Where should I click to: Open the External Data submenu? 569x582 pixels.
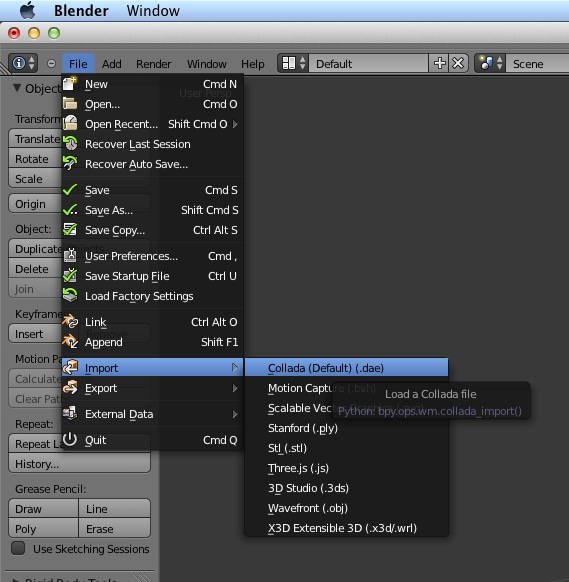pos(152,414)
